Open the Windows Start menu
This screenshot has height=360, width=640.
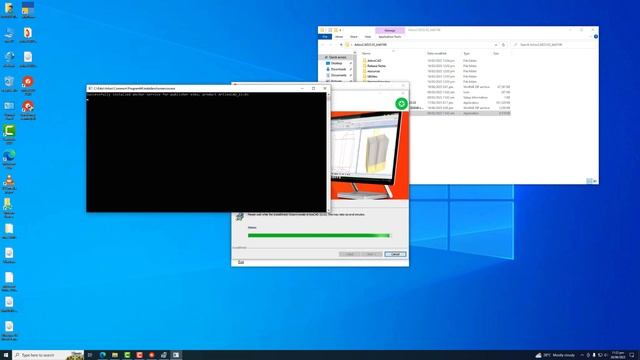pos(6,355)
